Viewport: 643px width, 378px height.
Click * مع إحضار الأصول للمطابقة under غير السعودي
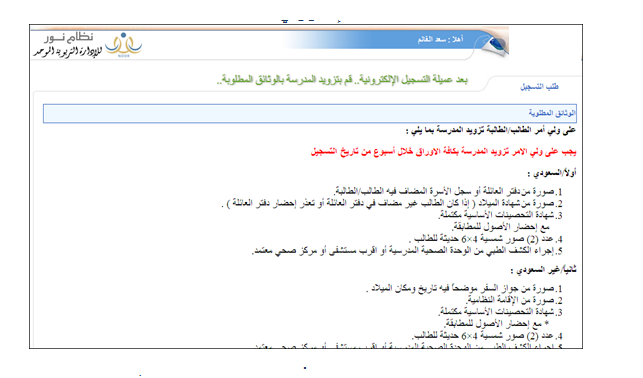point(497,324)
